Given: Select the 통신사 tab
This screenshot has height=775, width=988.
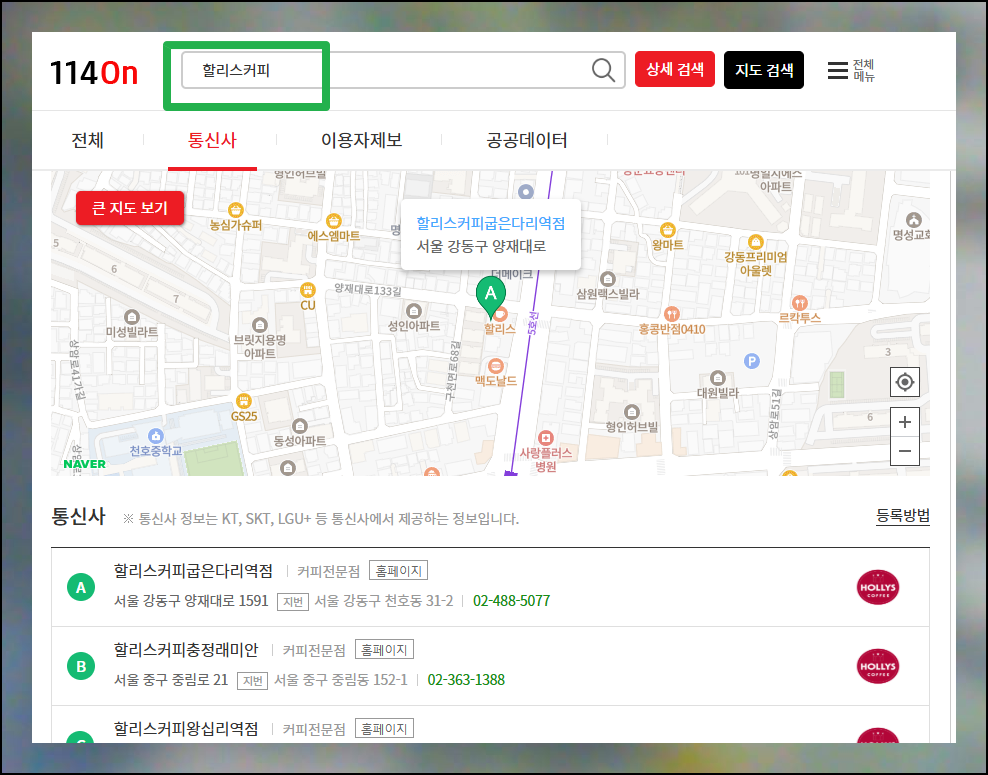Looking at the screenshot, I should tap(212, 140).
